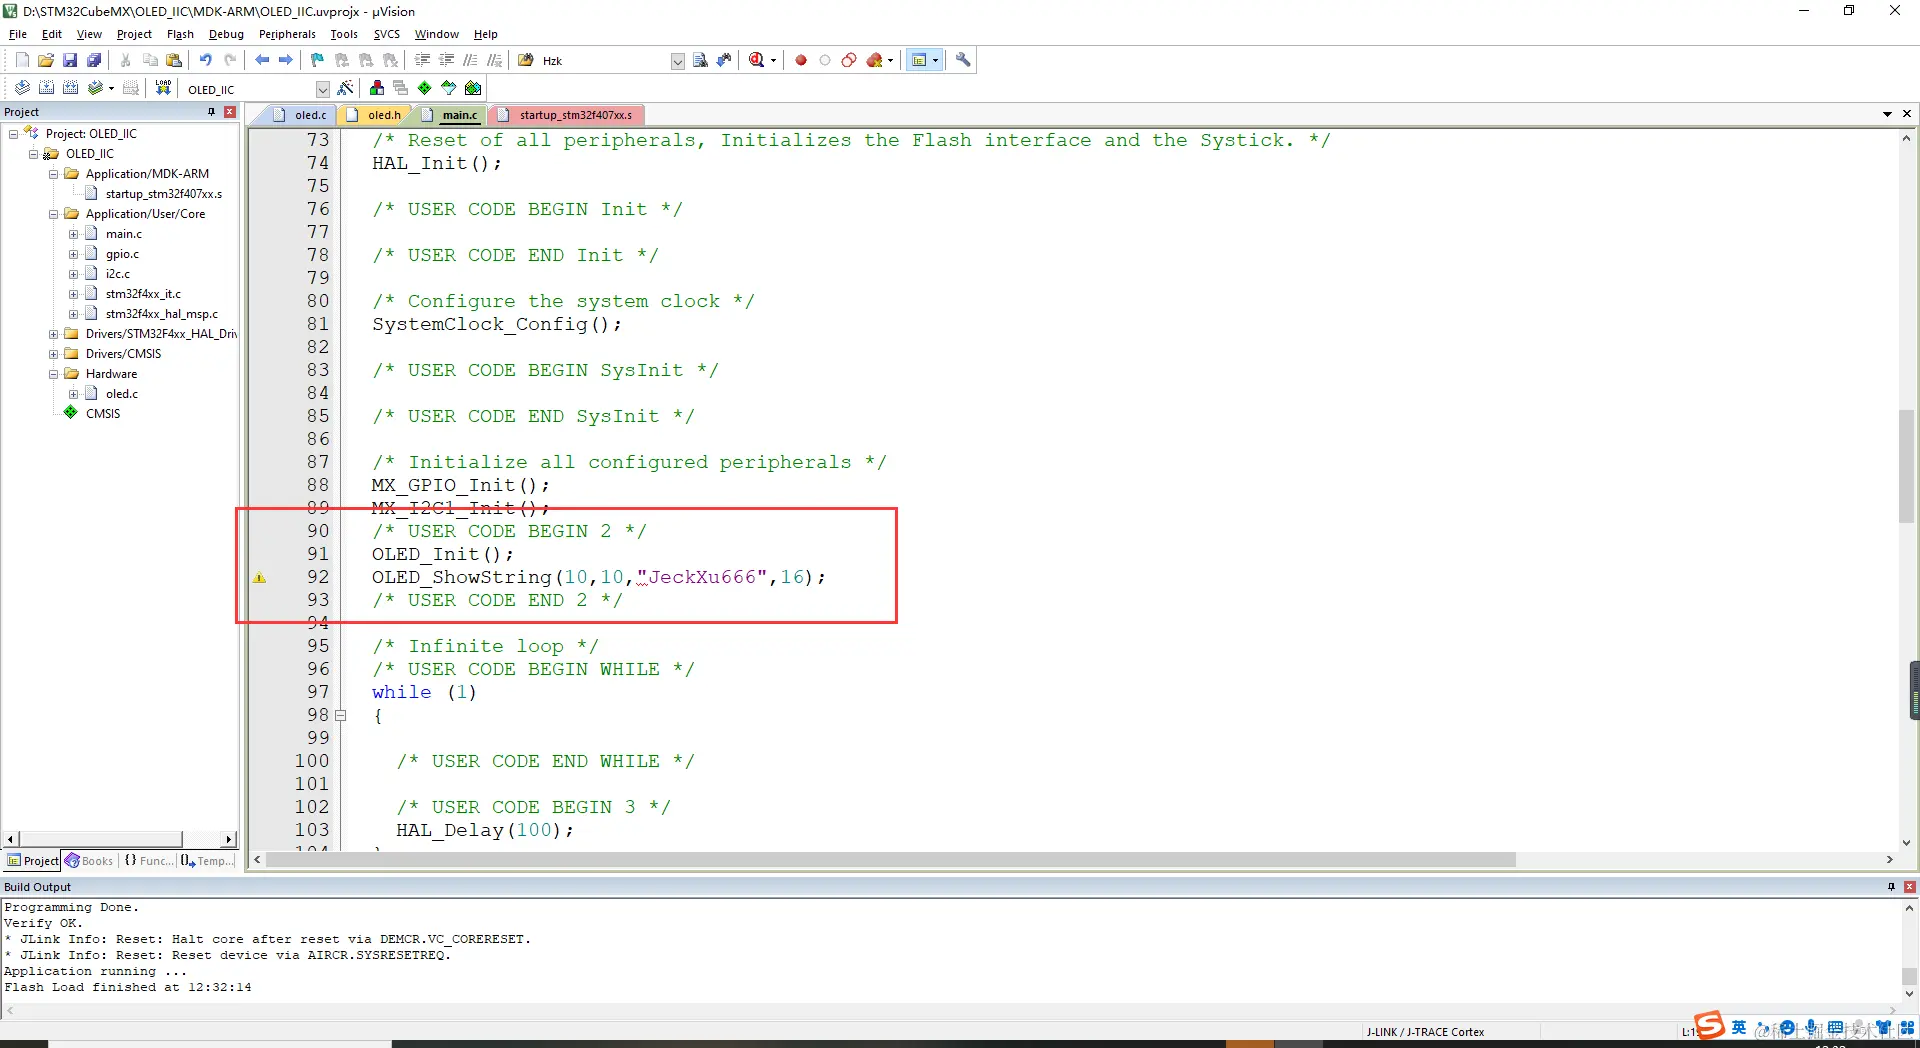The width and height of the screenshot is (1920, 1048).
Task: Click the editor horizontal scrollbar thumb
Action: click(891, 860)
